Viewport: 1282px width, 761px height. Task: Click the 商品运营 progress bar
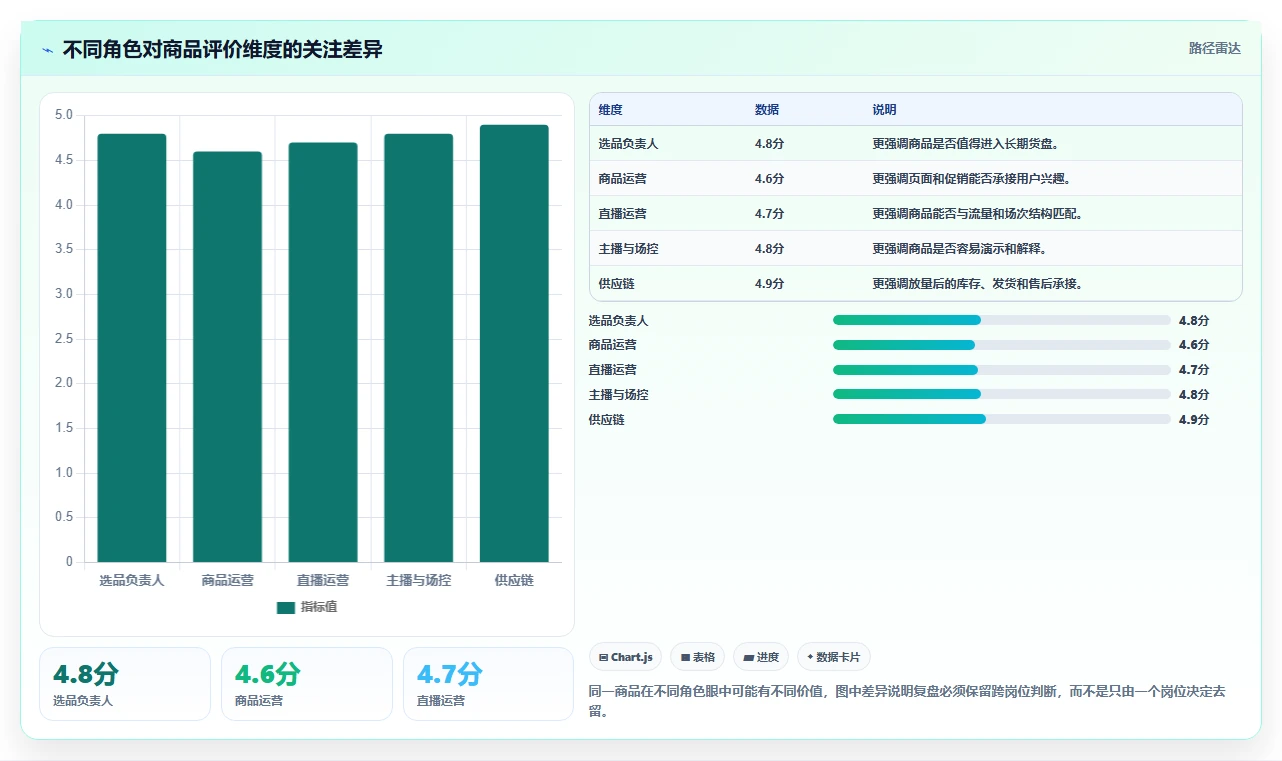click(1001, 345)
